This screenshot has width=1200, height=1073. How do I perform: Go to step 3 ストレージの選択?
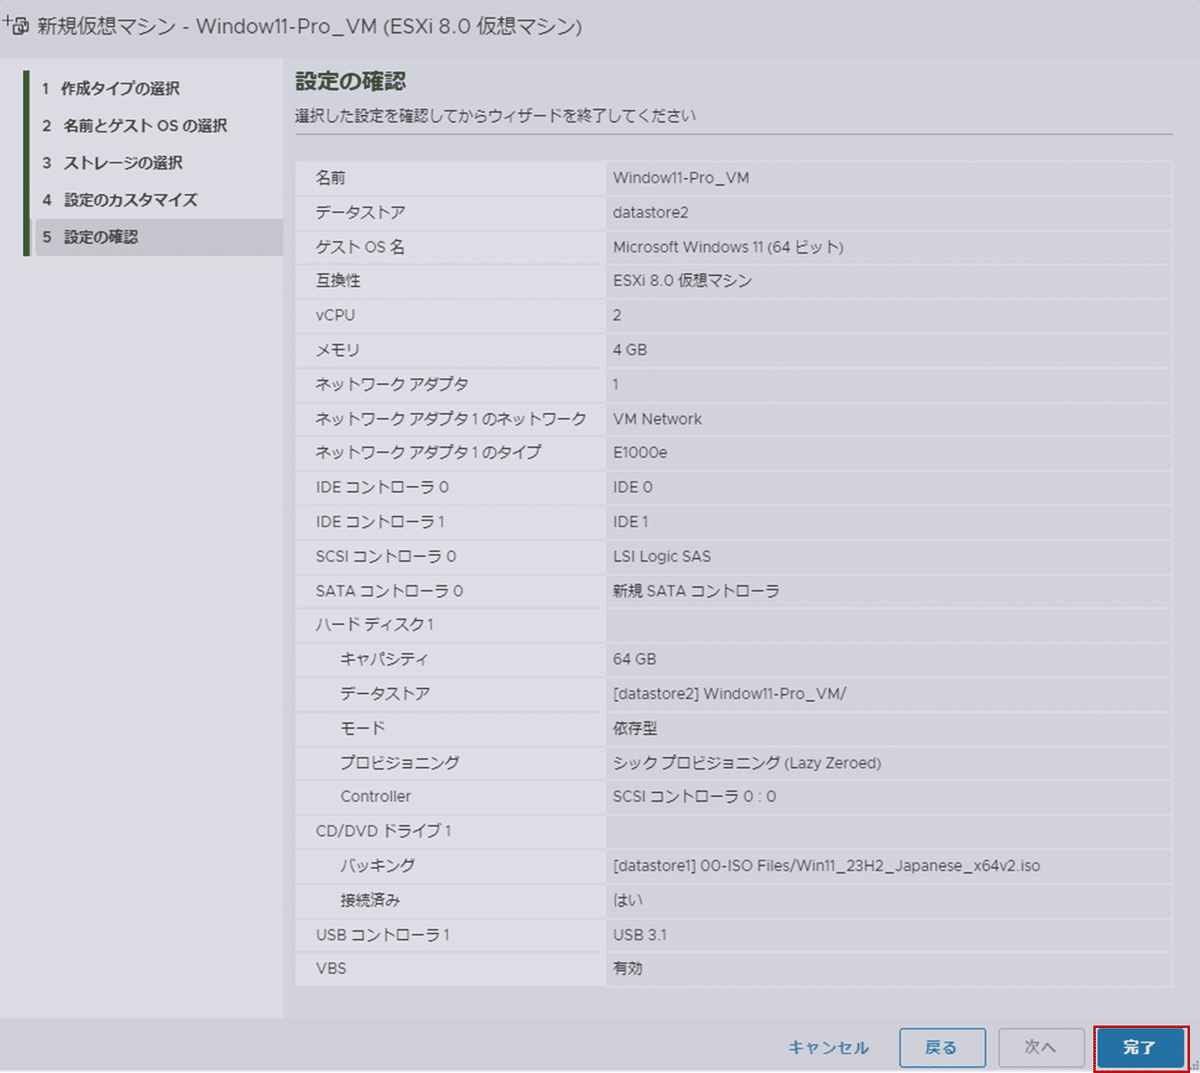coord(112,162)
